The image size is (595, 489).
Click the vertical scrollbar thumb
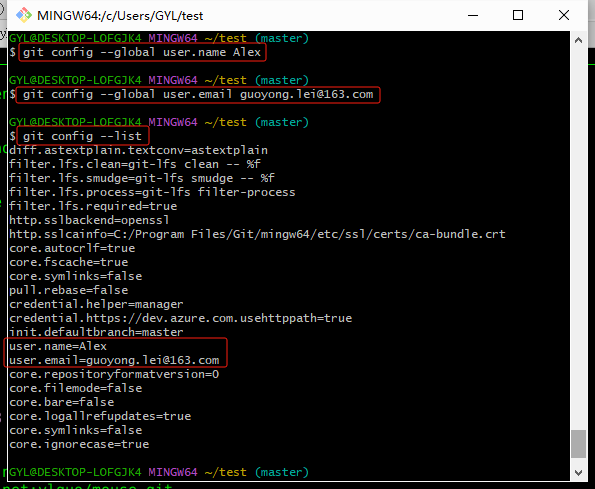click(578, 444)
